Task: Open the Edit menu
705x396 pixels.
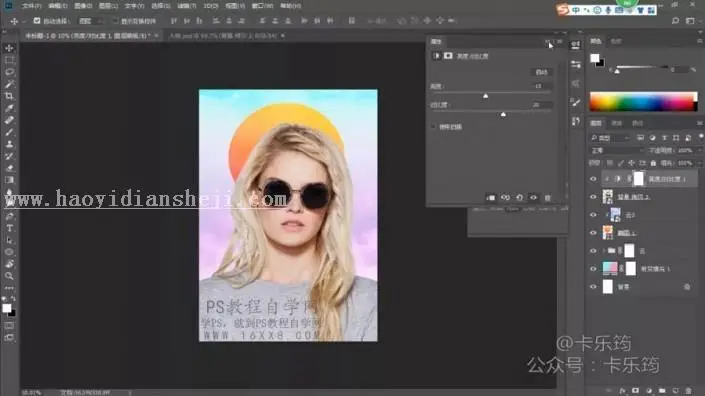Action: [x=58, y=6]
